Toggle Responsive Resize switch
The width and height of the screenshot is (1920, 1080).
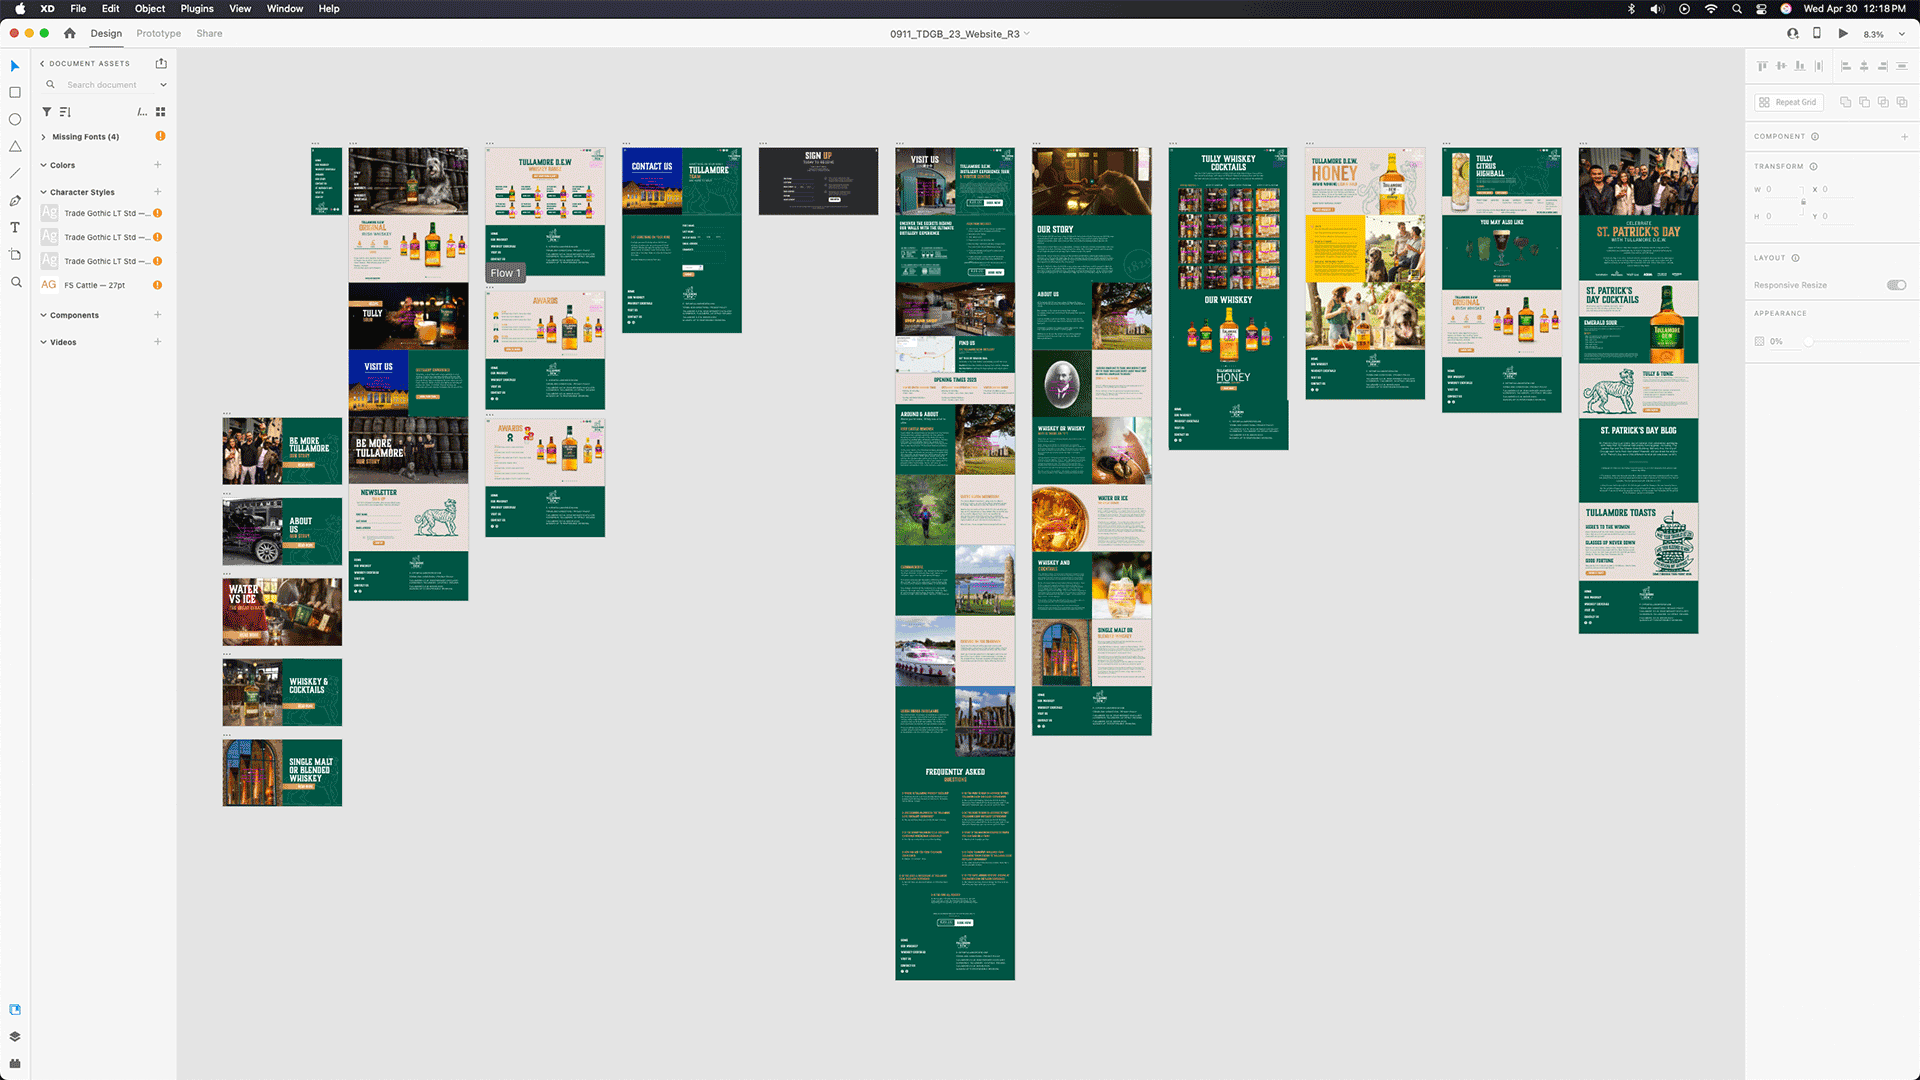(x=1896, y=285)
